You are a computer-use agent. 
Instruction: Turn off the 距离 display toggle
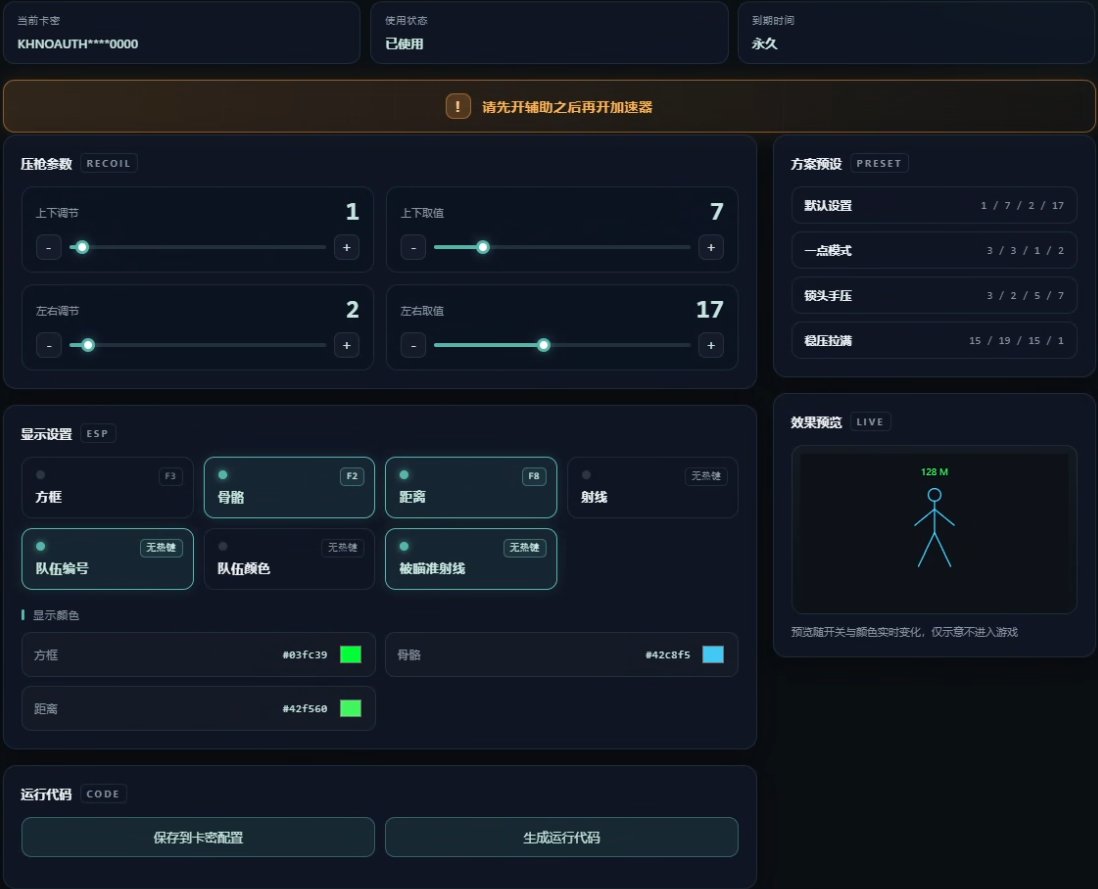(471, 487)
